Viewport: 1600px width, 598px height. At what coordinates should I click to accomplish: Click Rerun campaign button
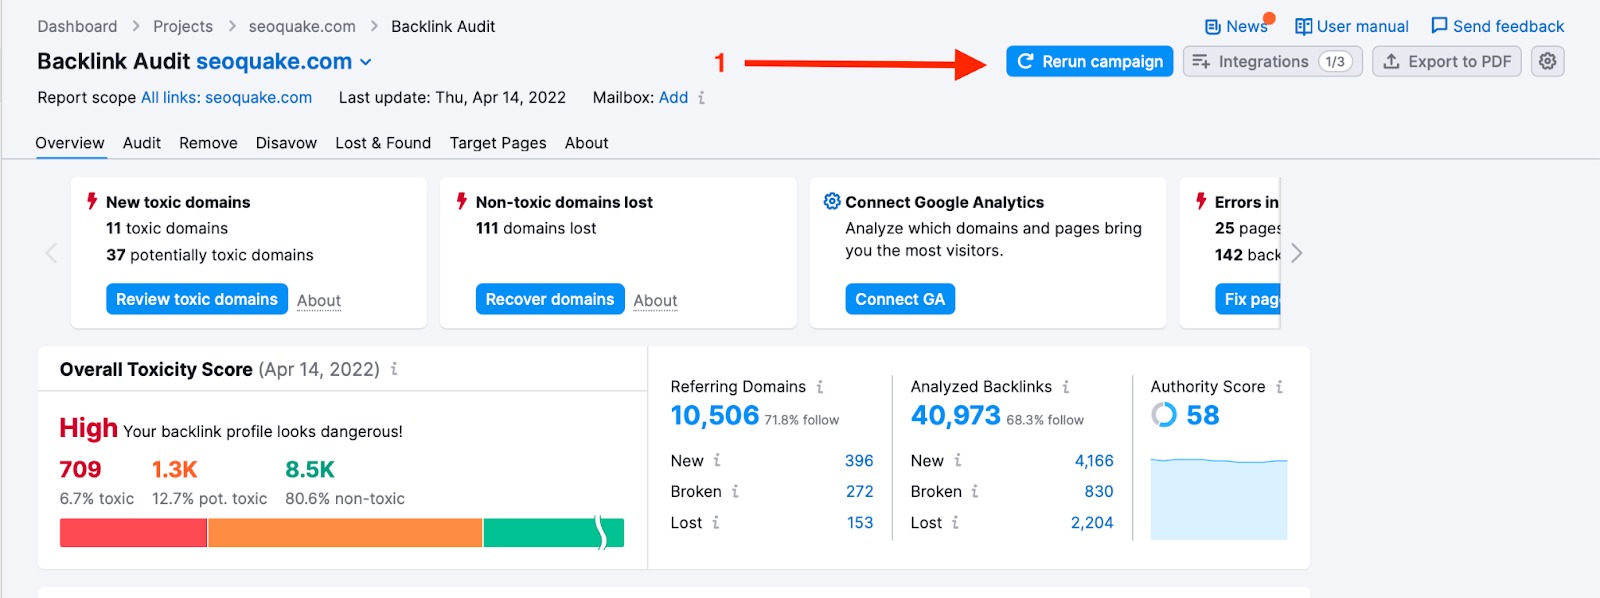coord(1089,61)
